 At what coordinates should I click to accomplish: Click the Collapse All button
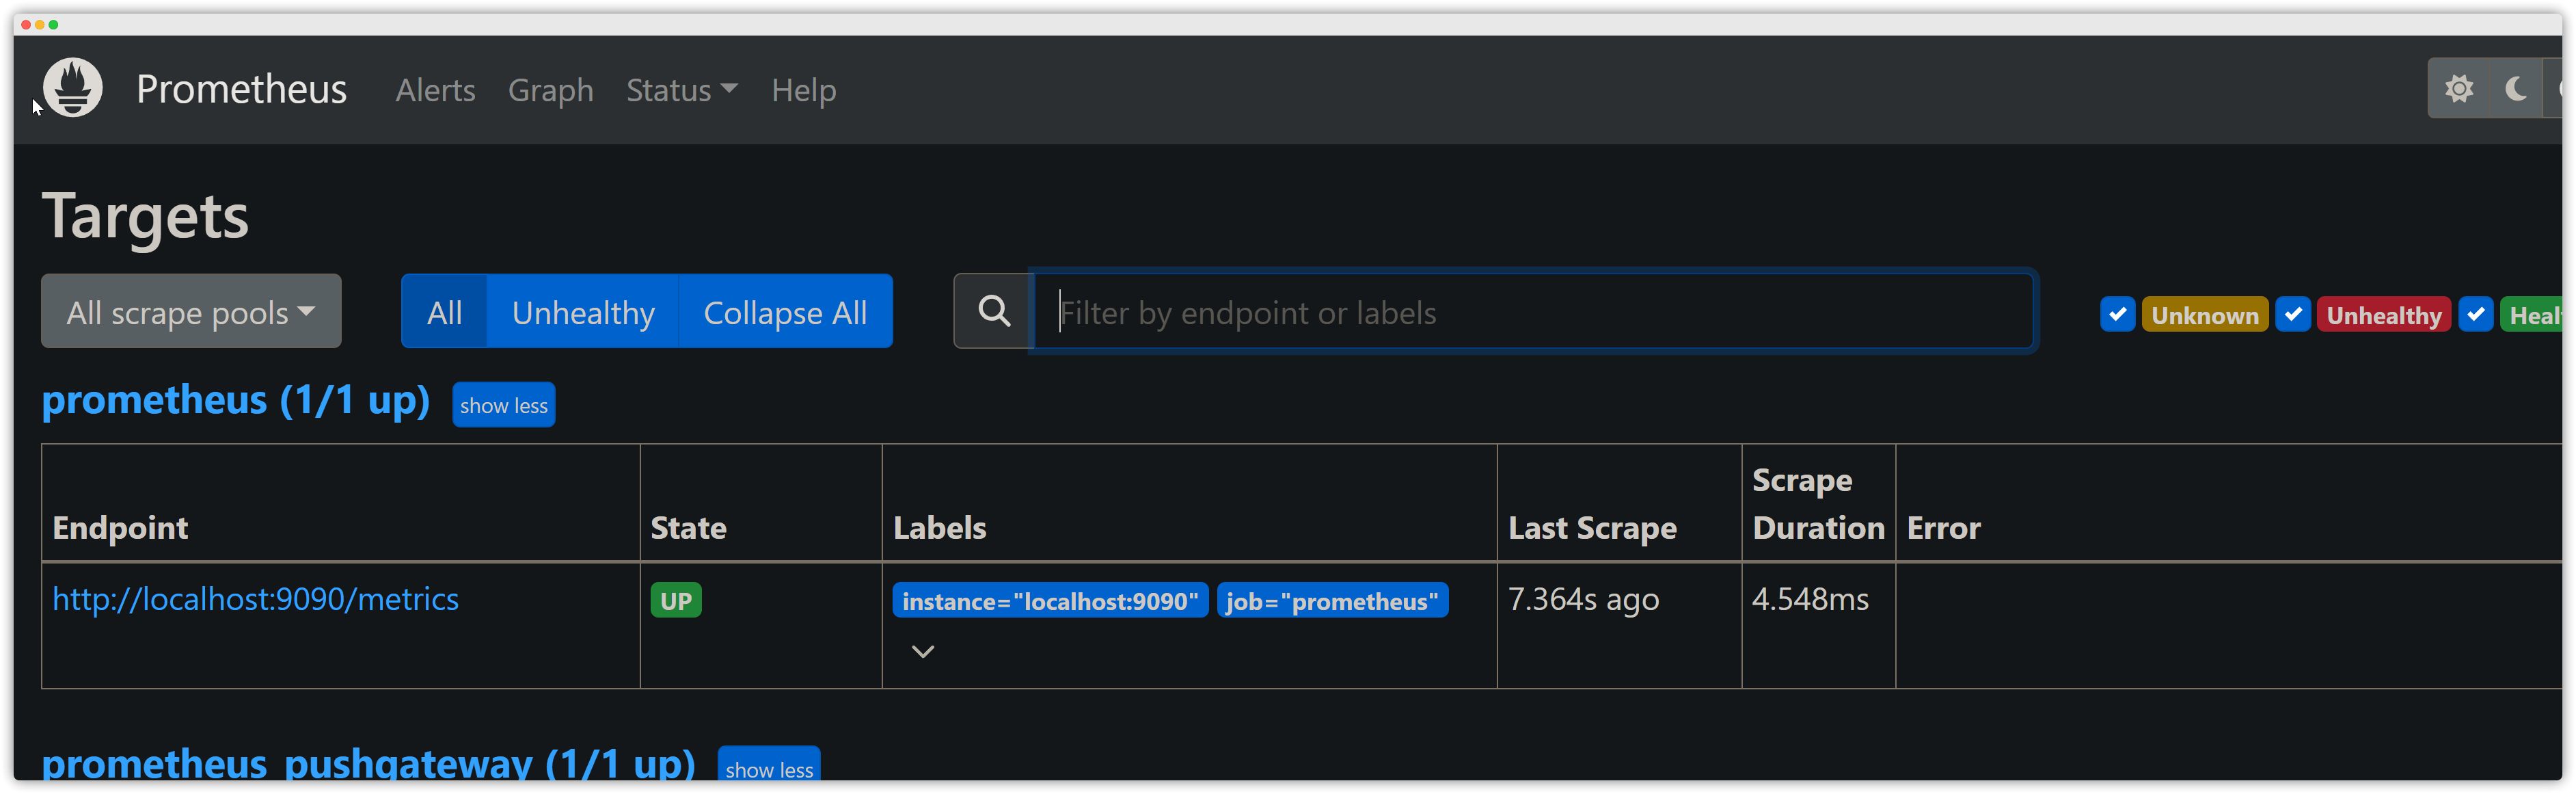[x=785, y=311]
